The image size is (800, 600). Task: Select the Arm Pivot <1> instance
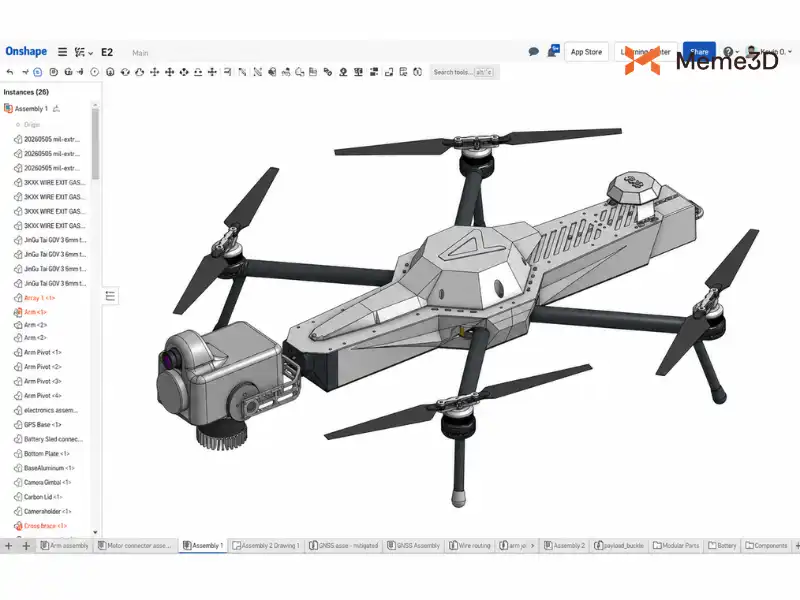[42, 353]
